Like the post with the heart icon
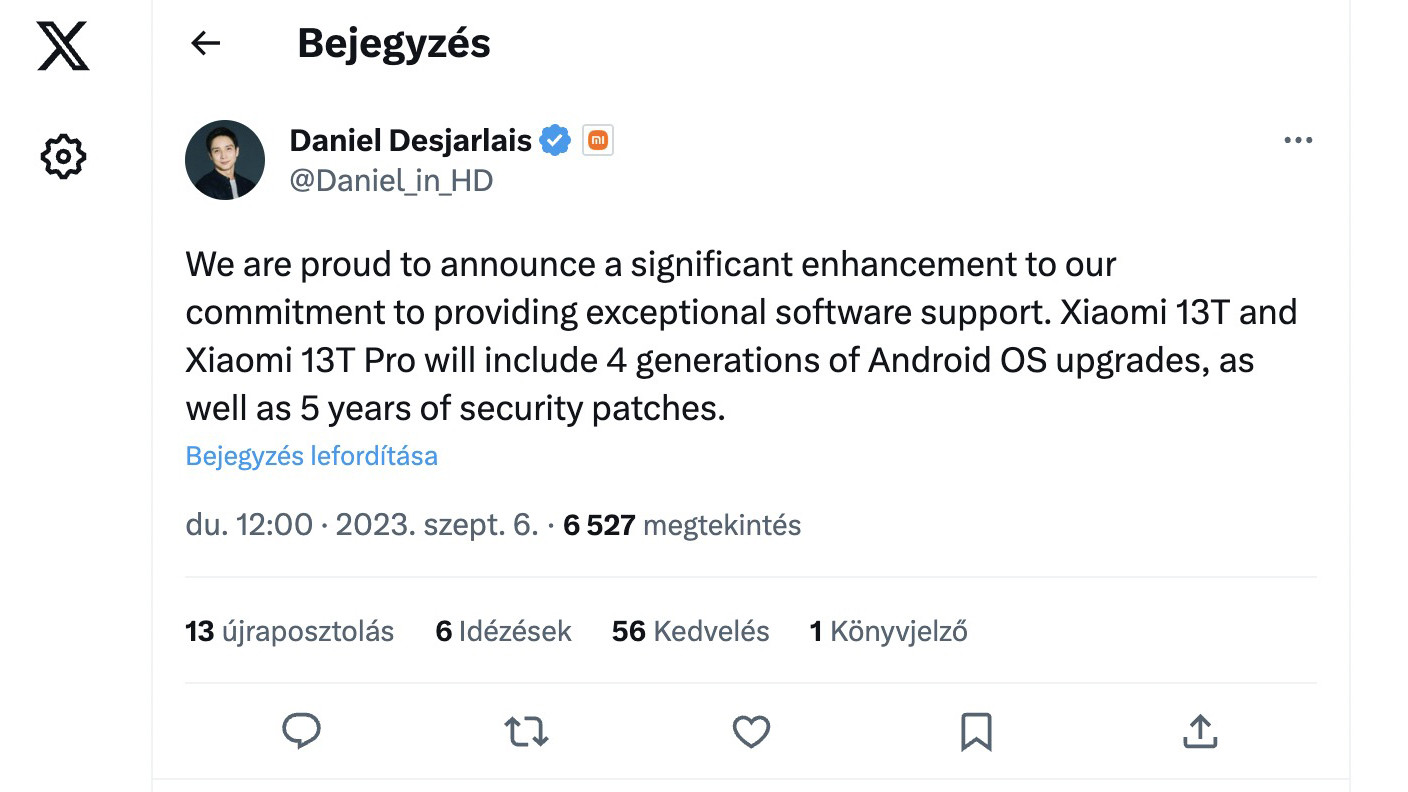This screenshot has height=792, width=1408. tap(750, 732)
